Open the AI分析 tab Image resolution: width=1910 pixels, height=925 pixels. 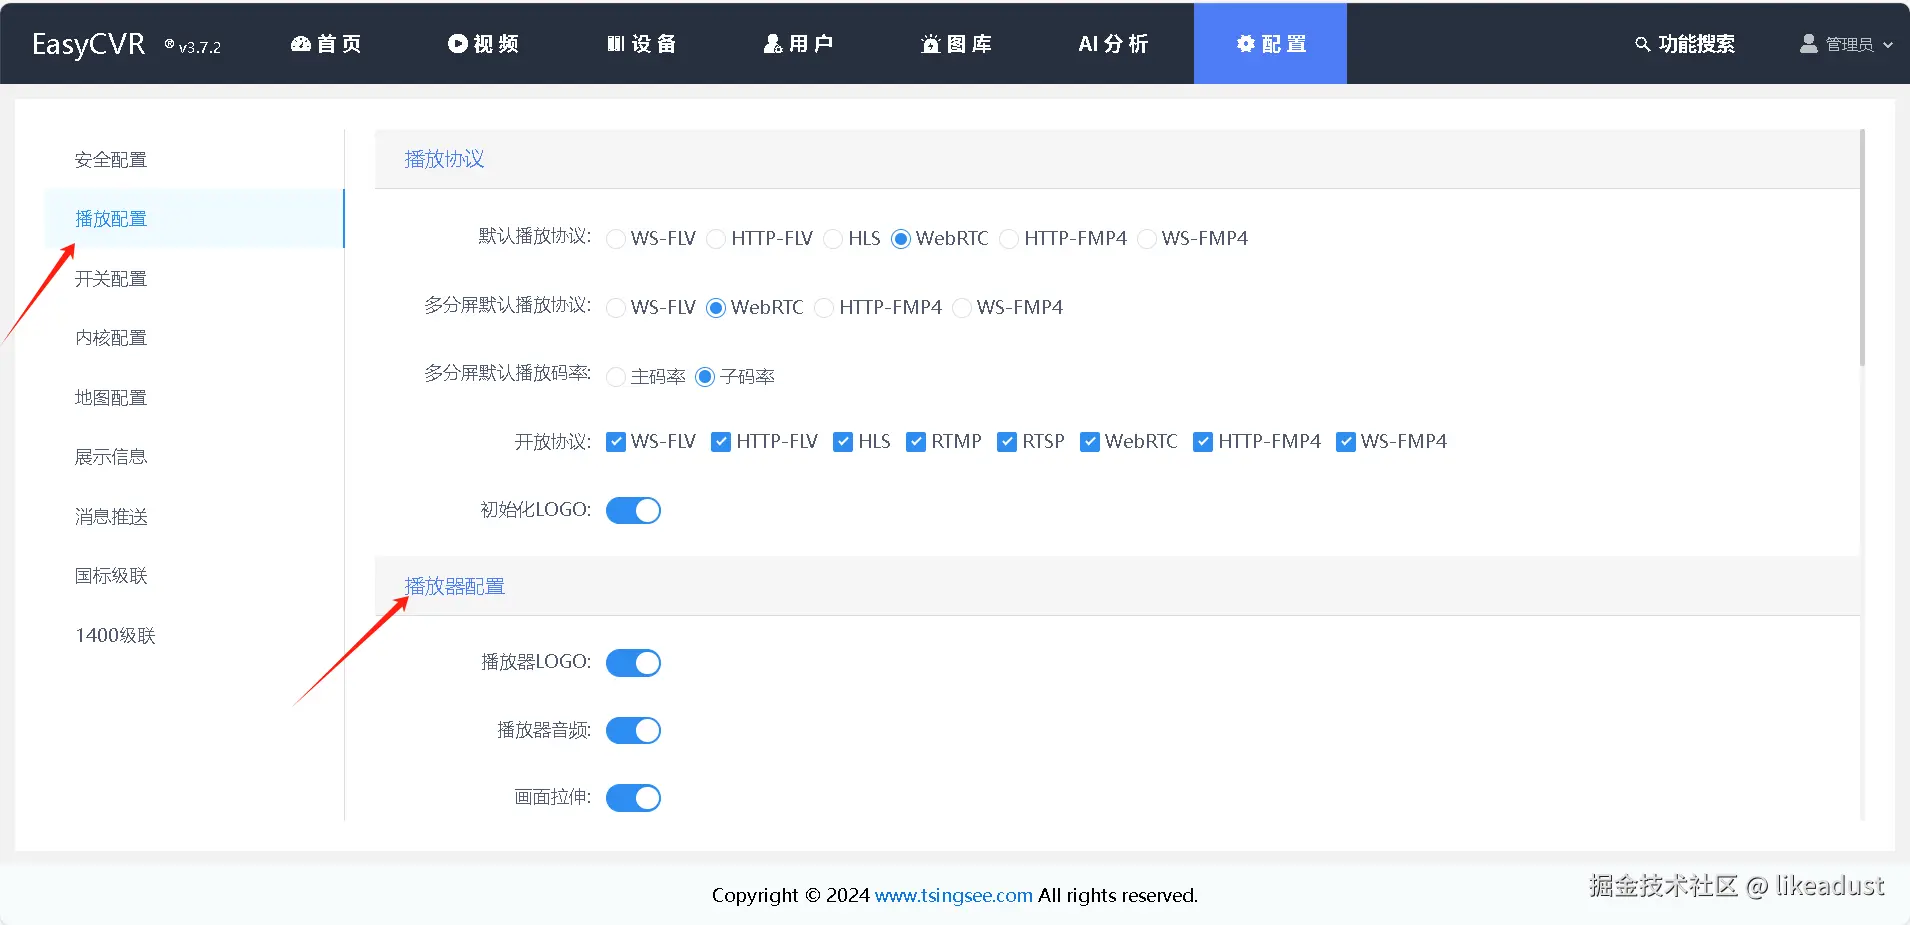[1113, 44]
